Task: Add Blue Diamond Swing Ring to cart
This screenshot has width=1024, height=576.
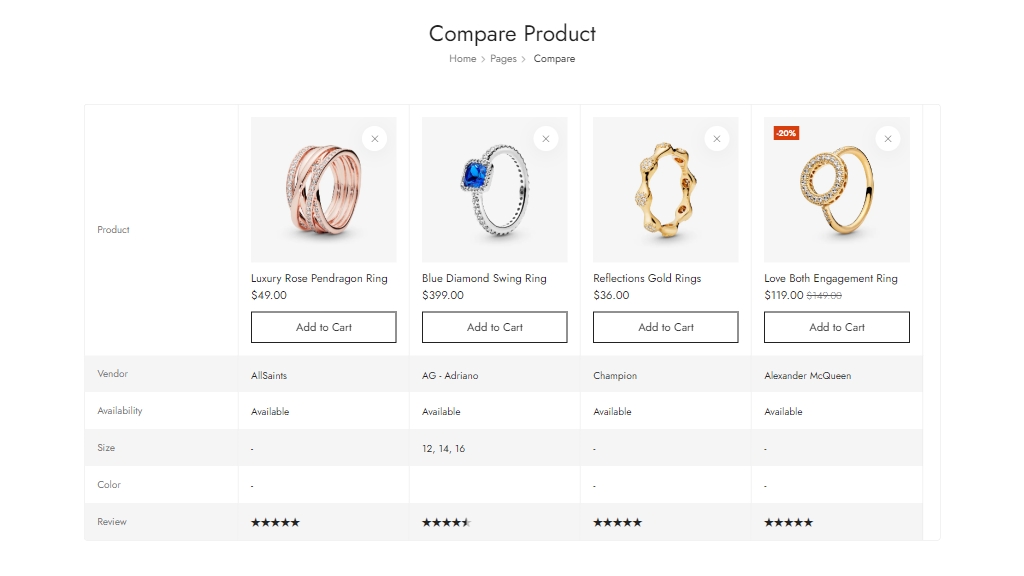Action: tap(495, 327)
